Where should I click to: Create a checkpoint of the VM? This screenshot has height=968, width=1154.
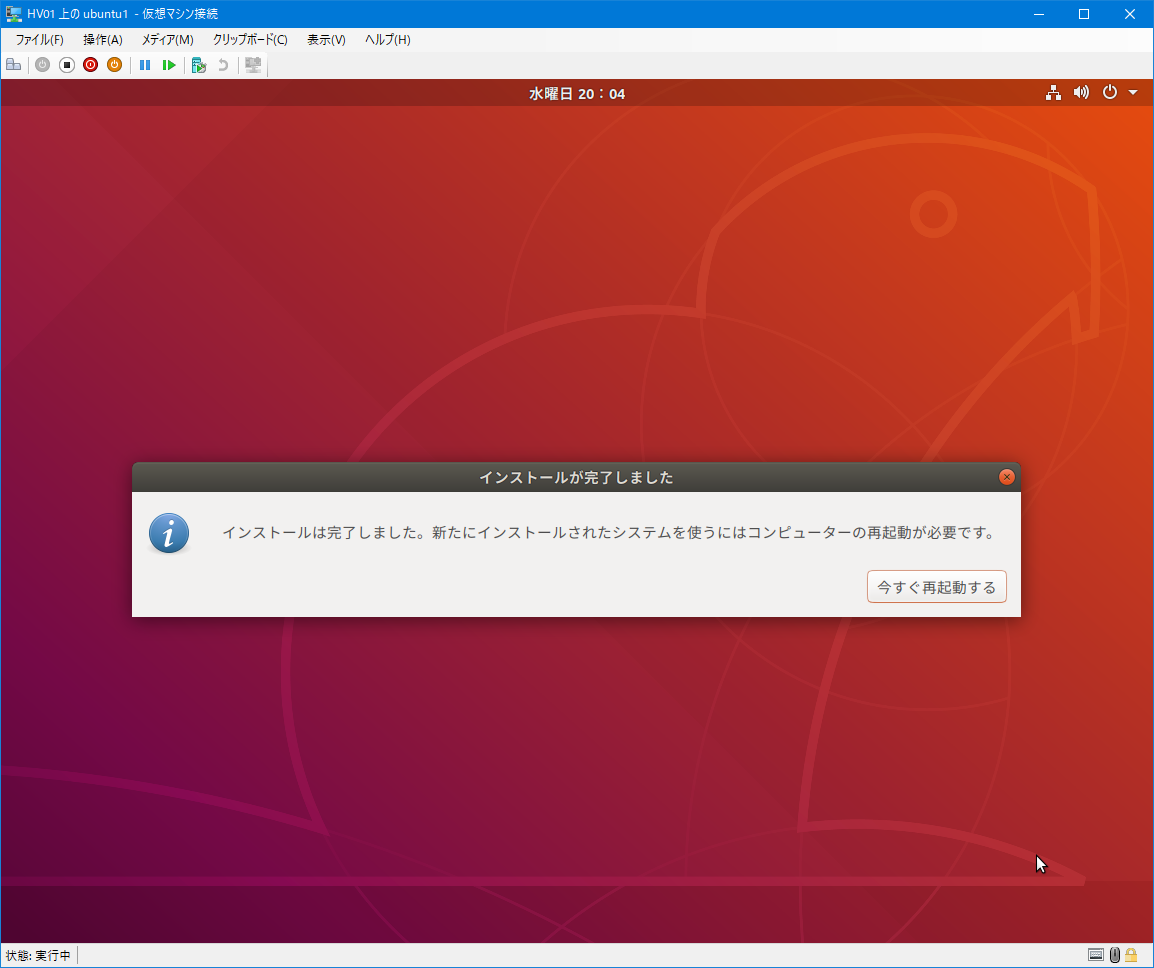coord(198,64)
